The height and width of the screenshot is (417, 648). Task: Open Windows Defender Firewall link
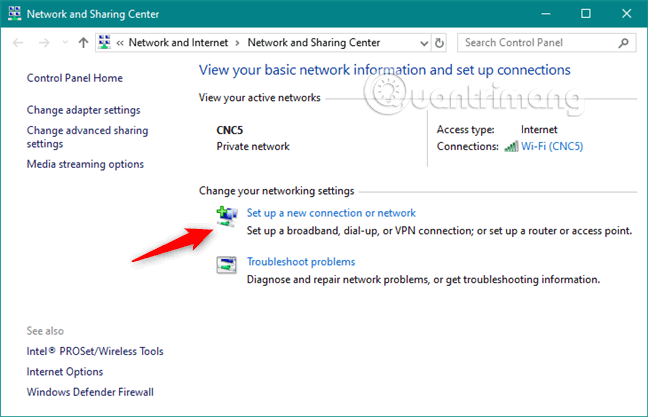point(90,392)
